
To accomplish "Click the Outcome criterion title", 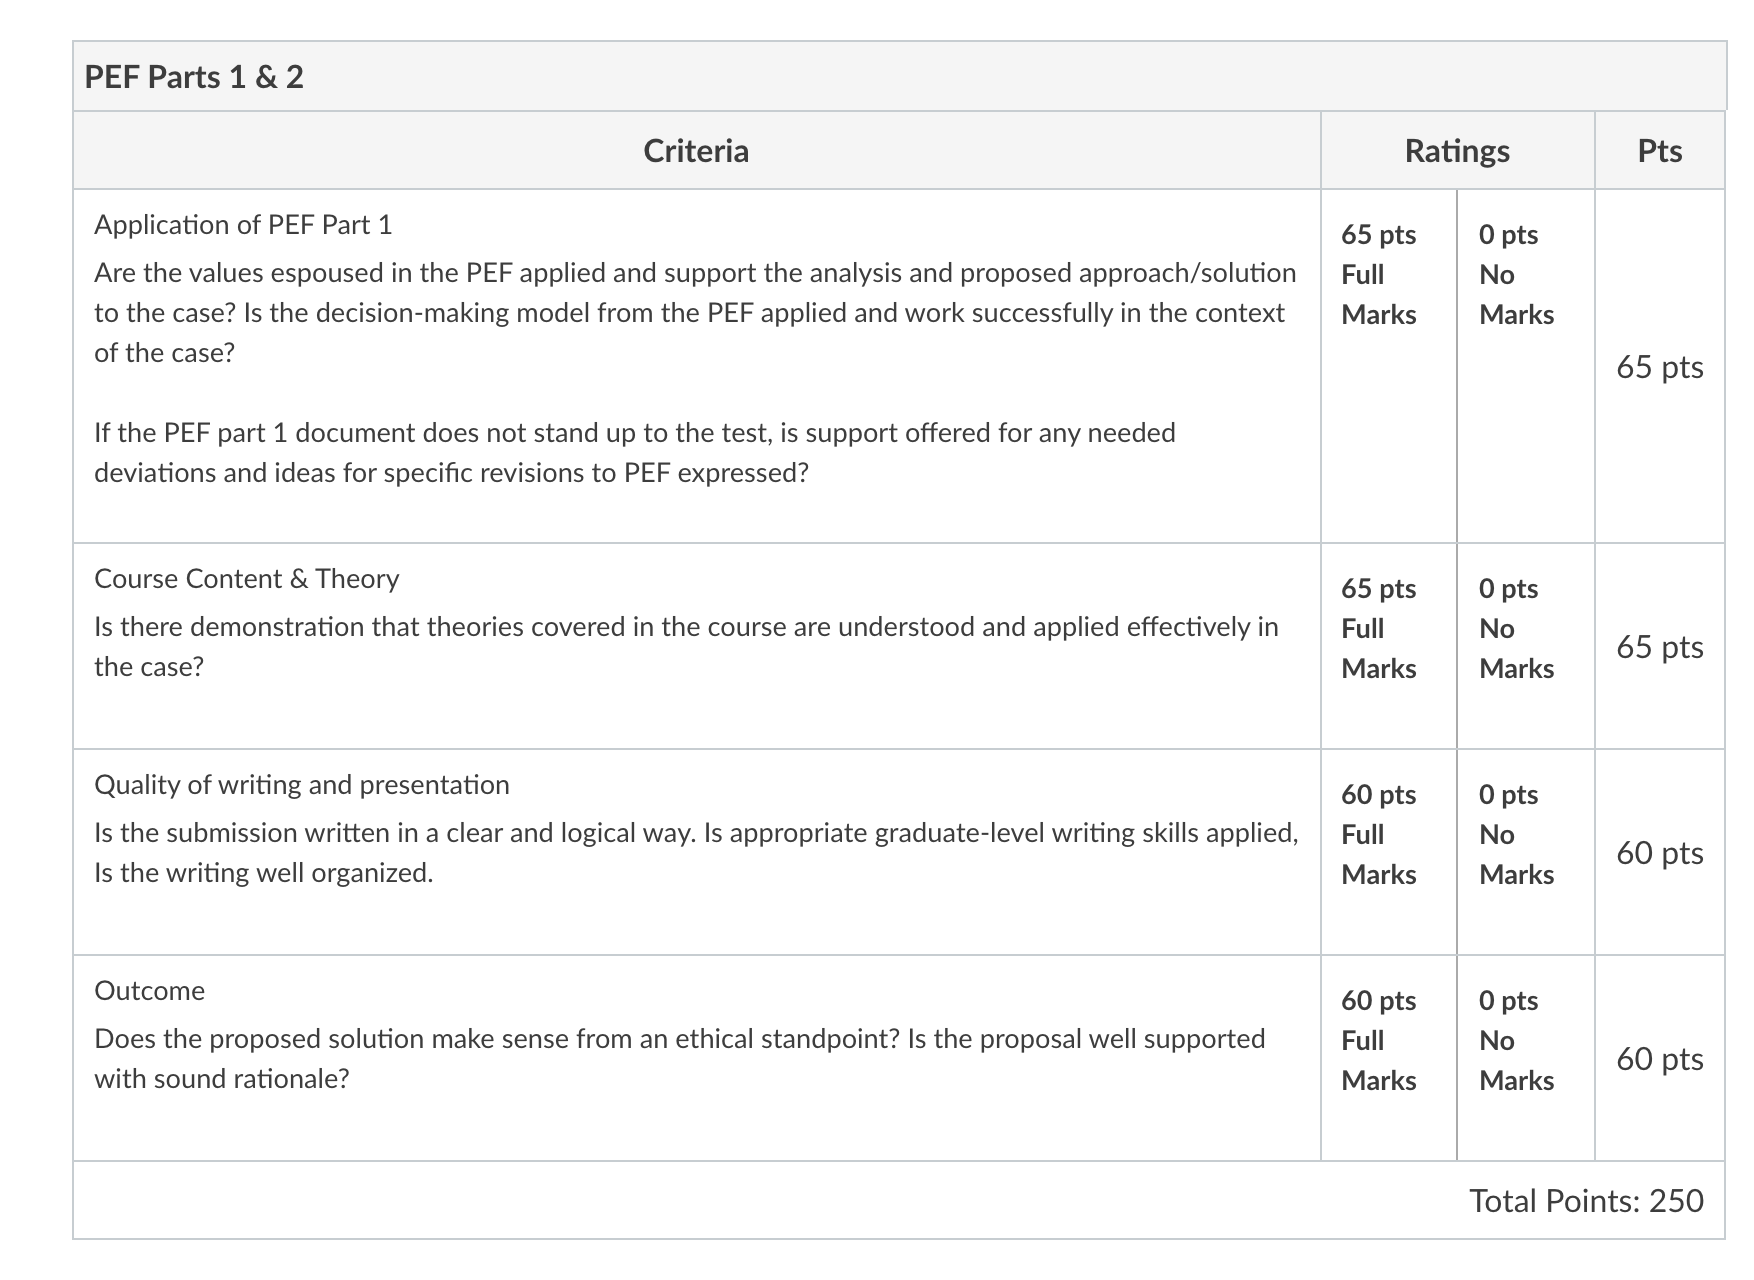I will click(150, 991).
